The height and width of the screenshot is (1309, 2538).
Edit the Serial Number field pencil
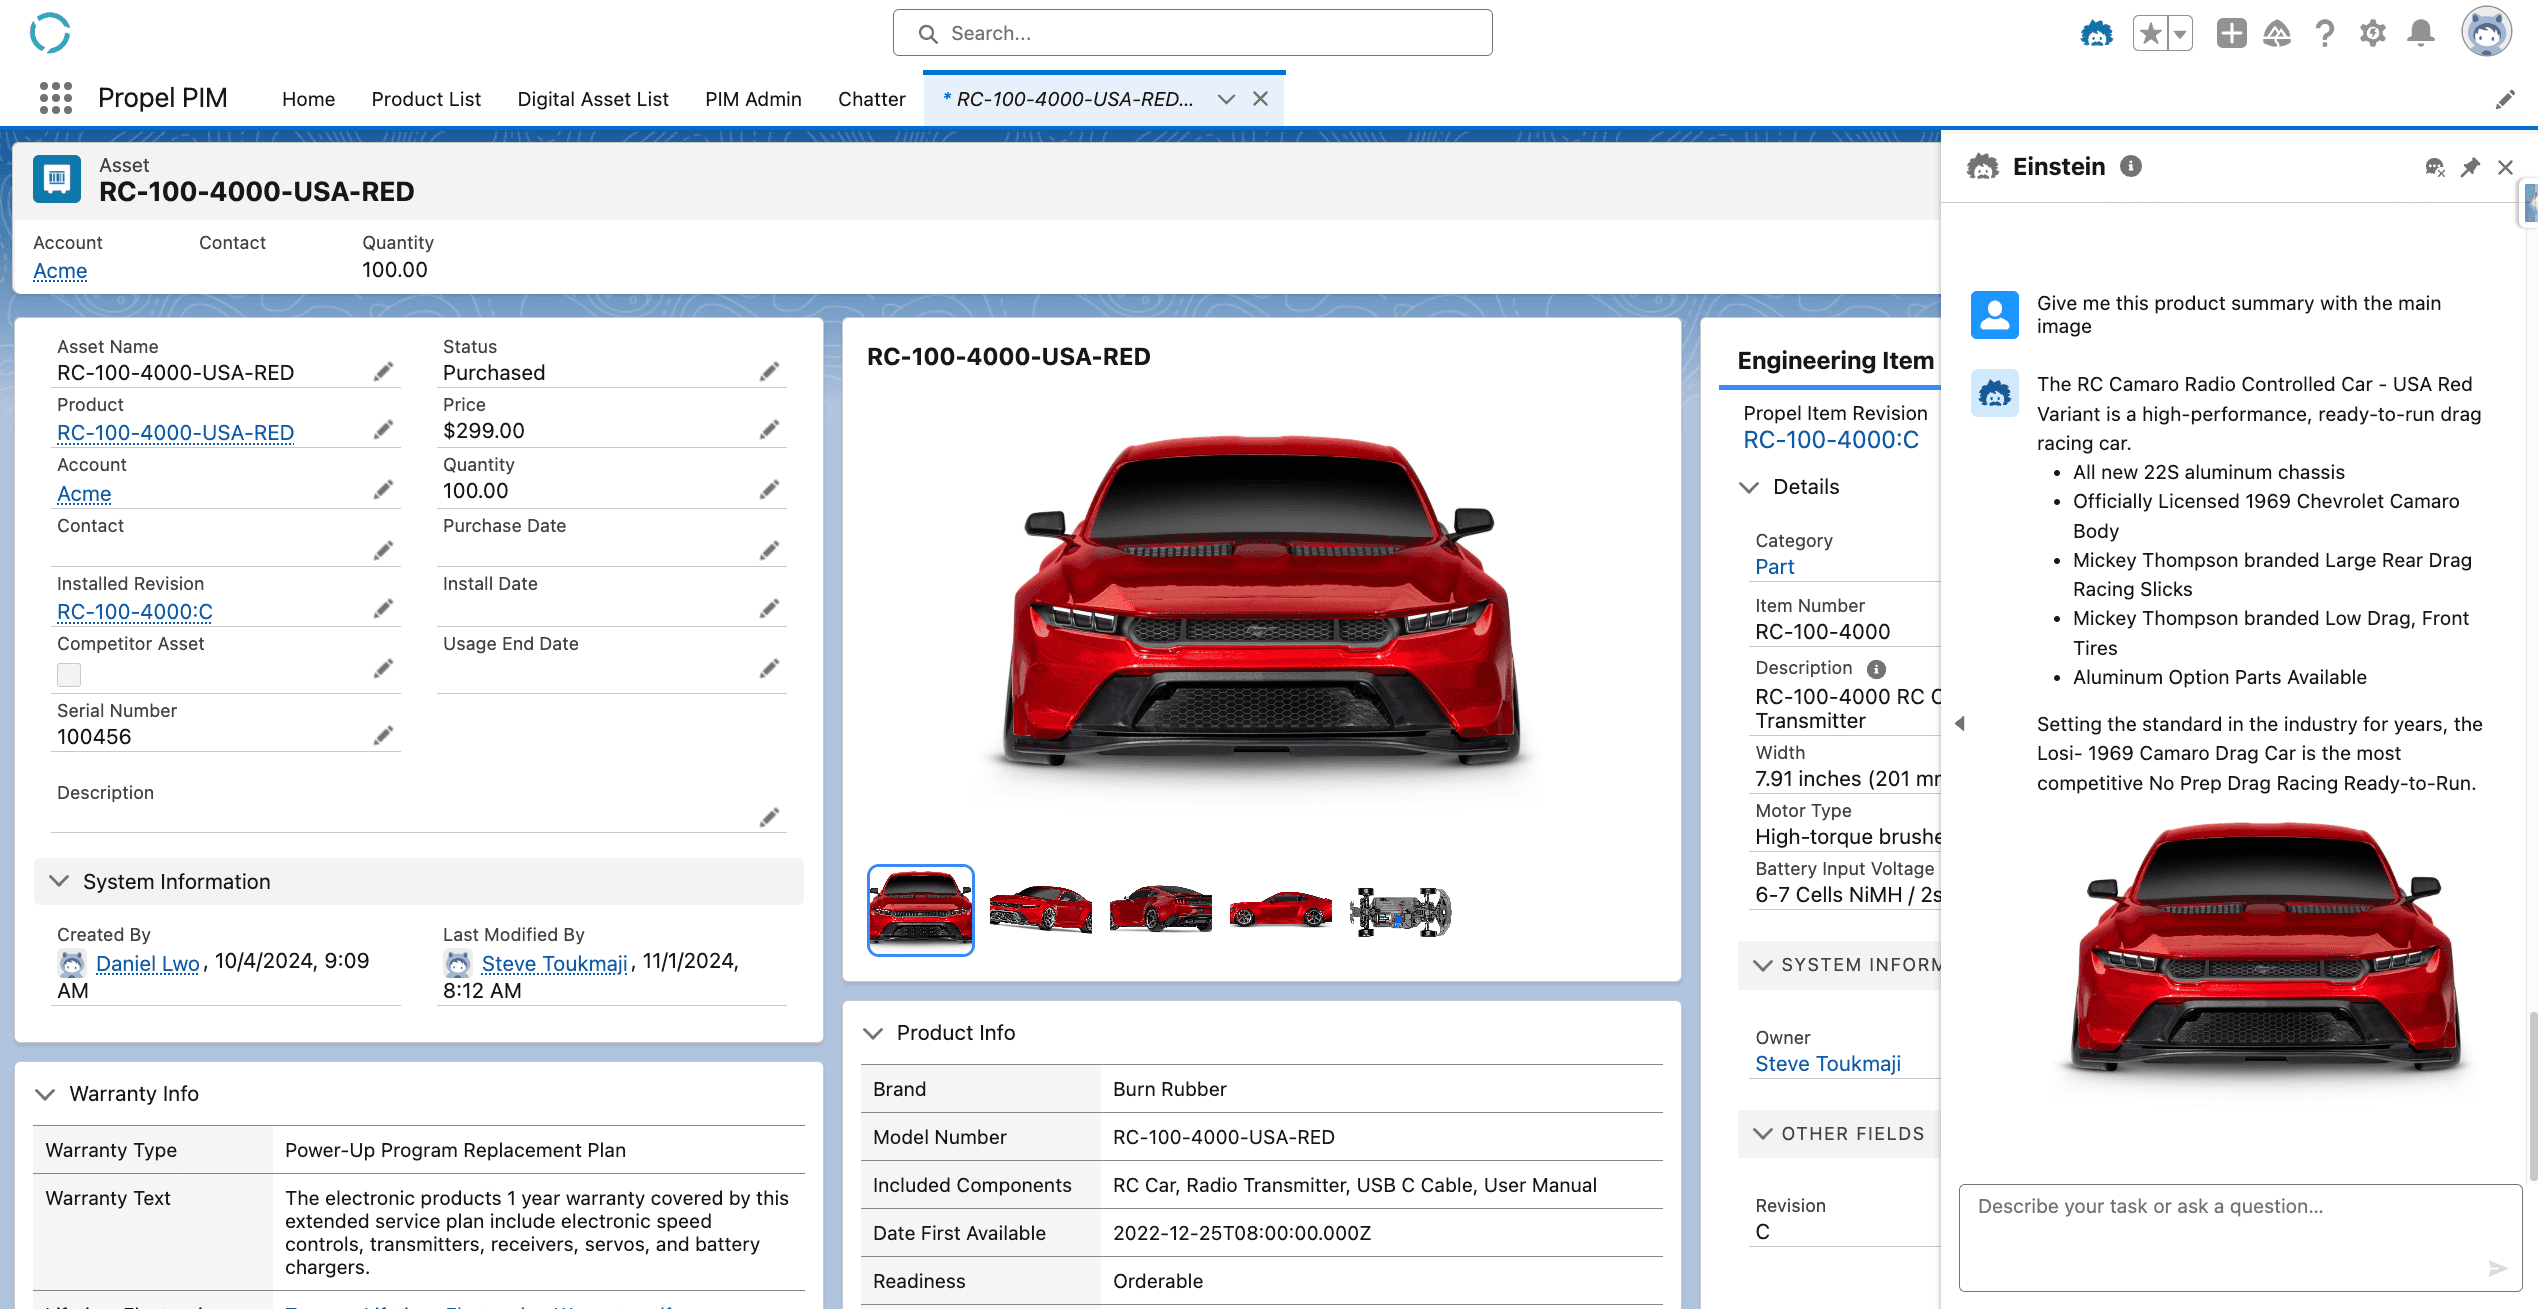[383, 736]
